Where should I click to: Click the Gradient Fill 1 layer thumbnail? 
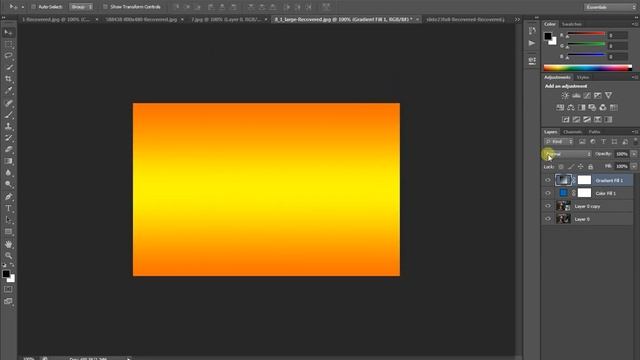click(x=563, y=180)
